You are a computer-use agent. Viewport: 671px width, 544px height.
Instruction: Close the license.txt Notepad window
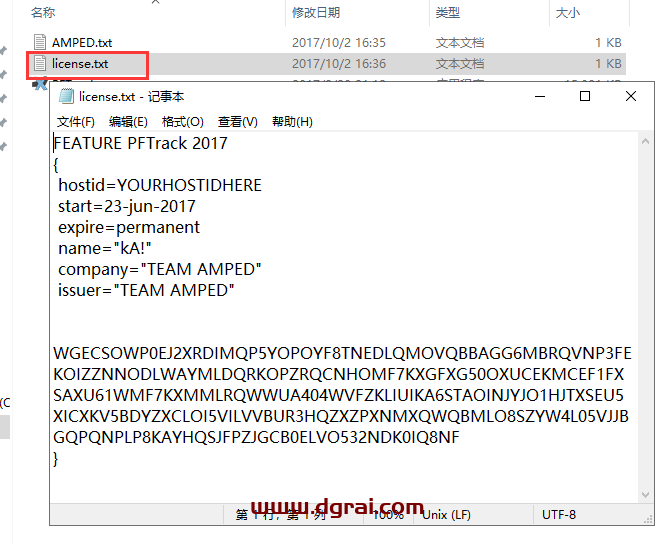point(631,96)
